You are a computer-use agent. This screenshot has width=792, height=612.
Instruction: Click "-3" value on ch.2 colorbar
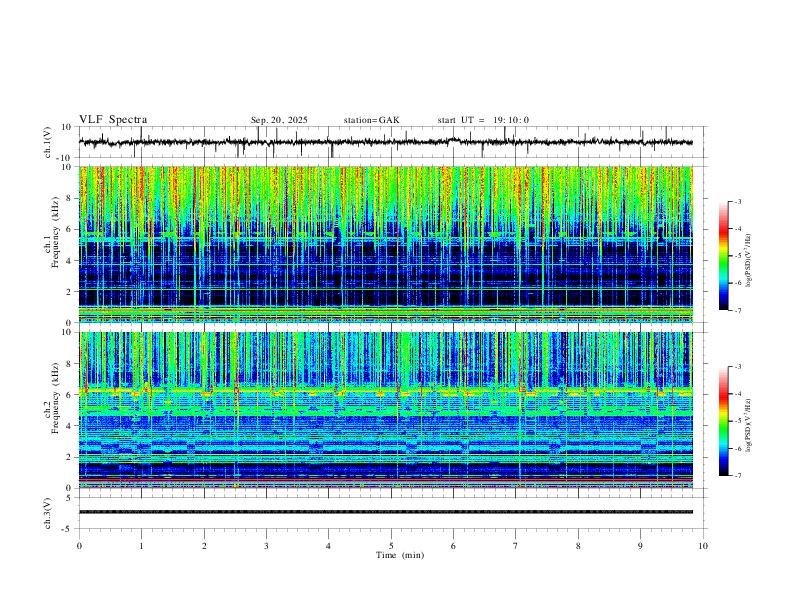[x=738, y=367]
